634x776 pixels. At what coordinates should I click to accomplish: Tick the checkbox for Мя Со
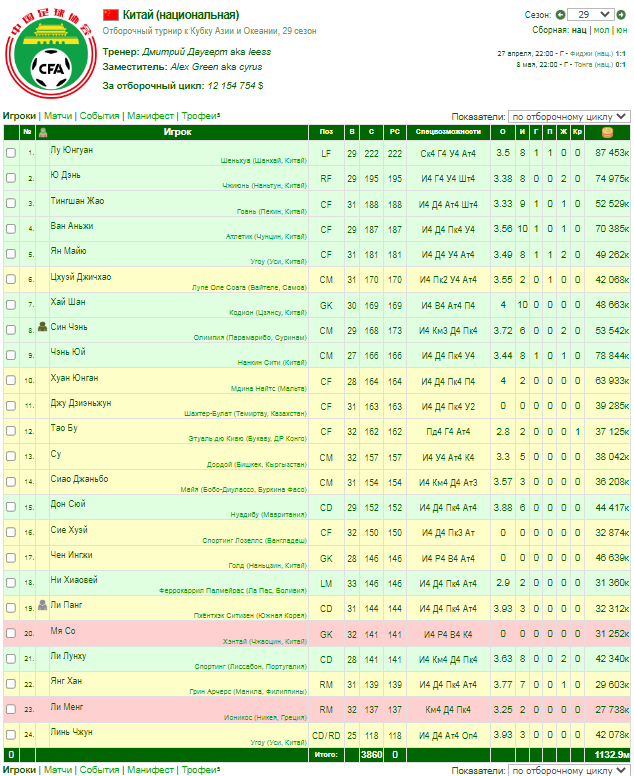pos(11,633)
